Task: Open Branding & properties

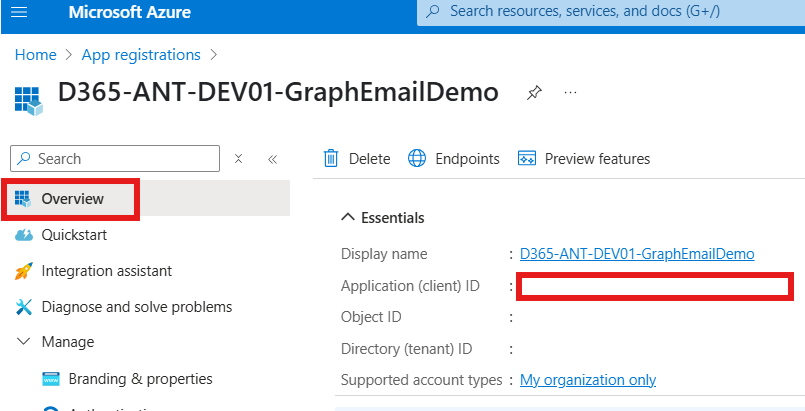Action: pos(140,379)
